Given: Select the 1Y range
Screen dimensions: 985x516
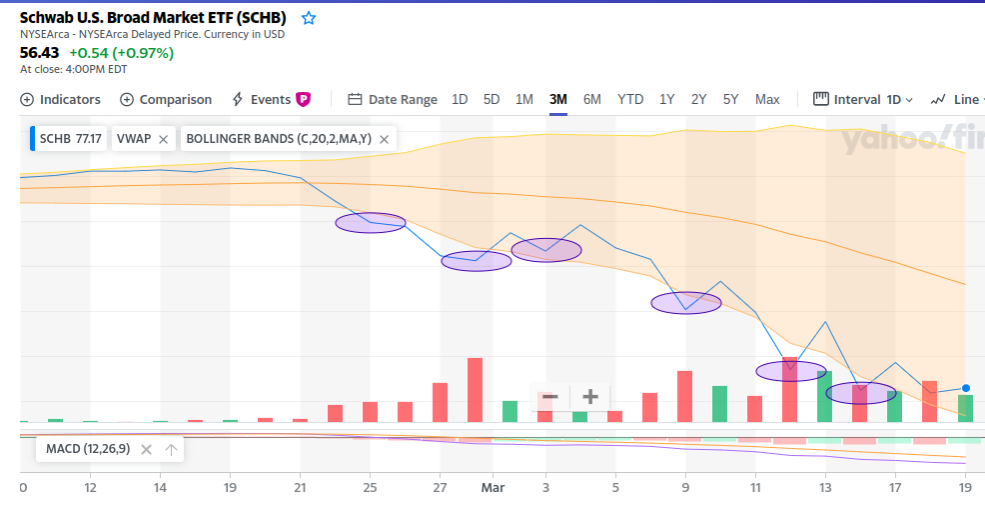Looking at the screenshot, I should (667, 99).
